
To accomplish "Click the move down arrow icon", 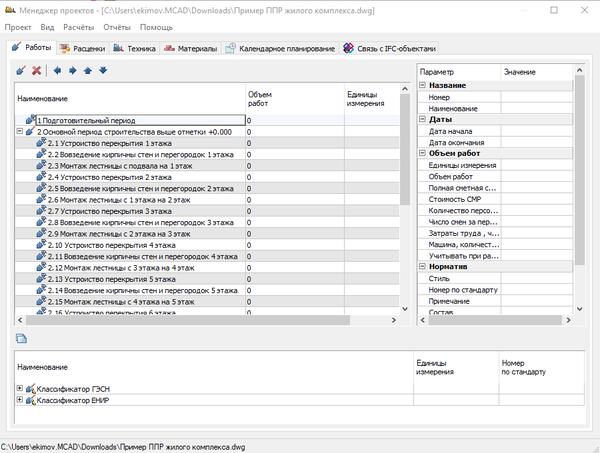I will tap(103, 70).
